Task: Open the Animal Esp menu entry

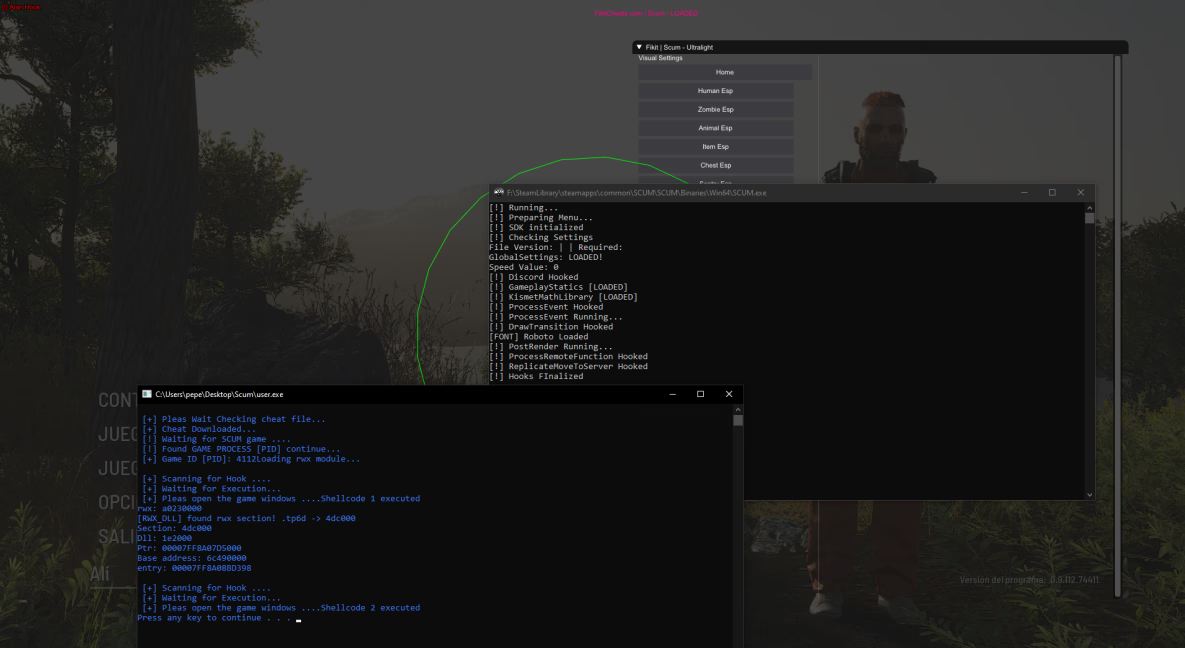Action: [x=715, y=128]
